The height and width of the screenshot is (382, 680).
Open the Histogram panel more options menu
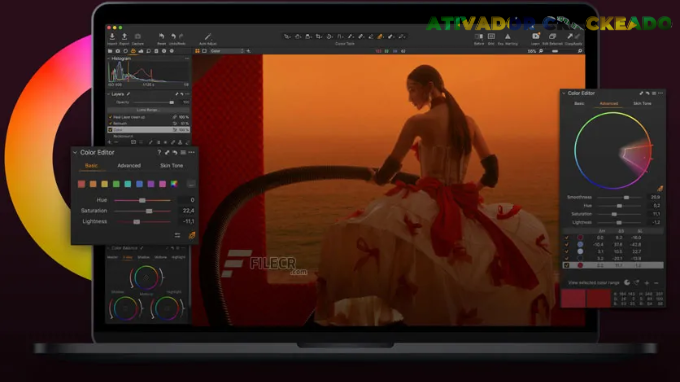pyautogui.click(x=187, y=59)
